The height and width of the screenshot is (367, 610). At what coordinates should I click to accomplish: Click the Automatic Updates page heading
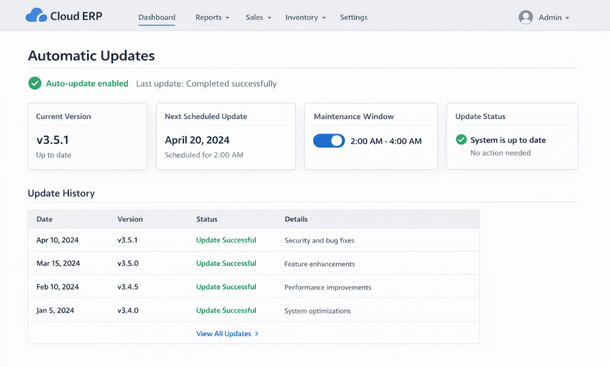tap(91, 56)
